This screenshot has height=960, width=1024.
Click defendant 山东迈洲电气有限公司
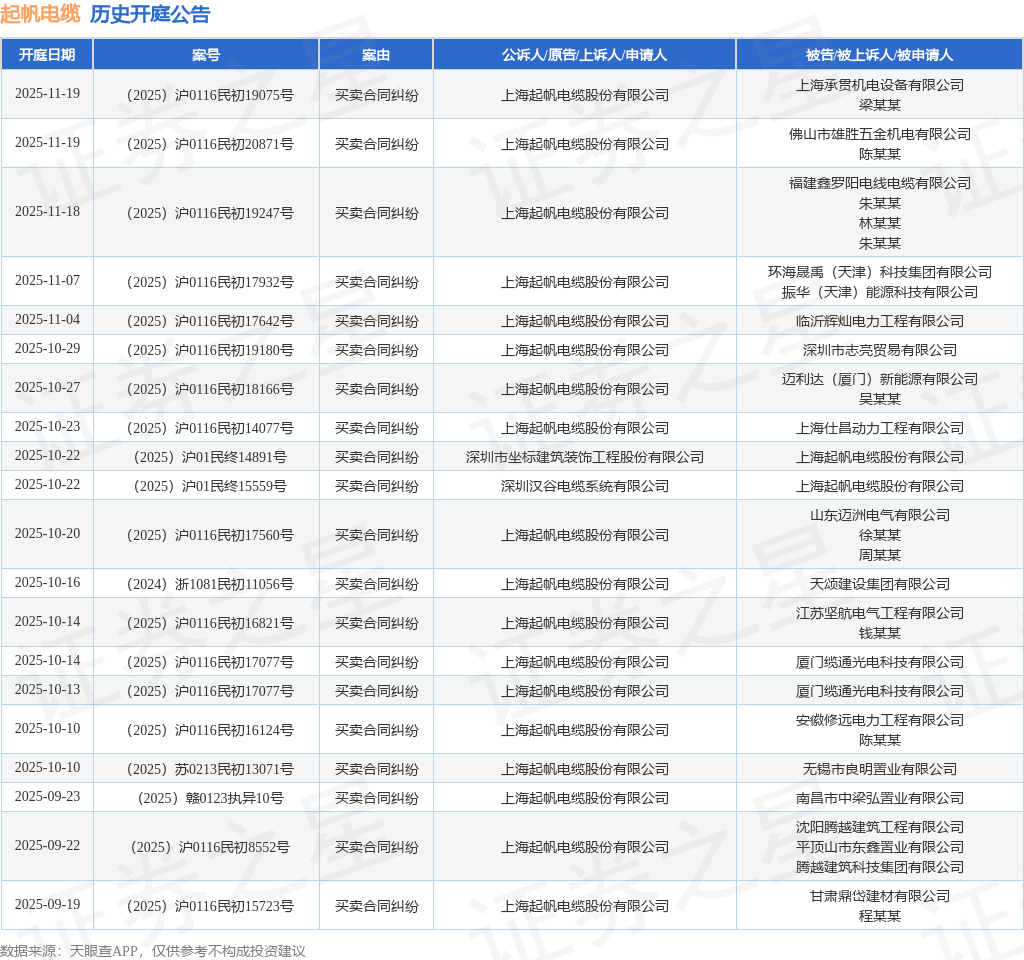point(880,515)
